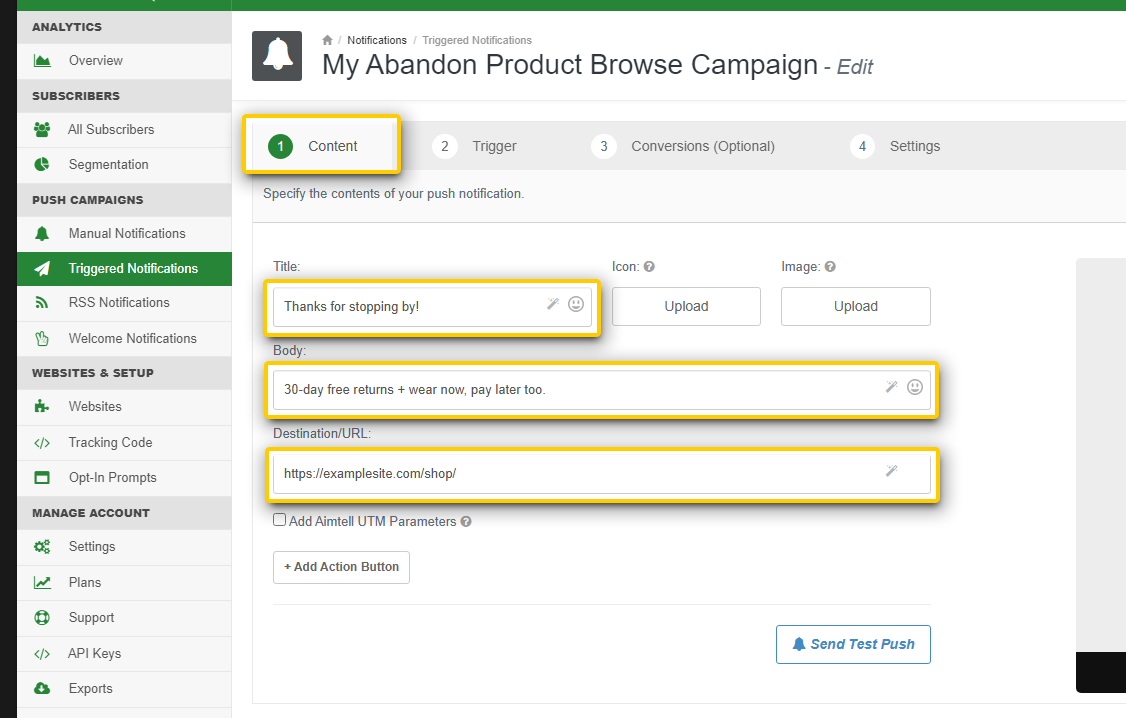Viewport: 1126px width, 718px height.
Task: Click the Send Test Push button
Action: (853, 644)
